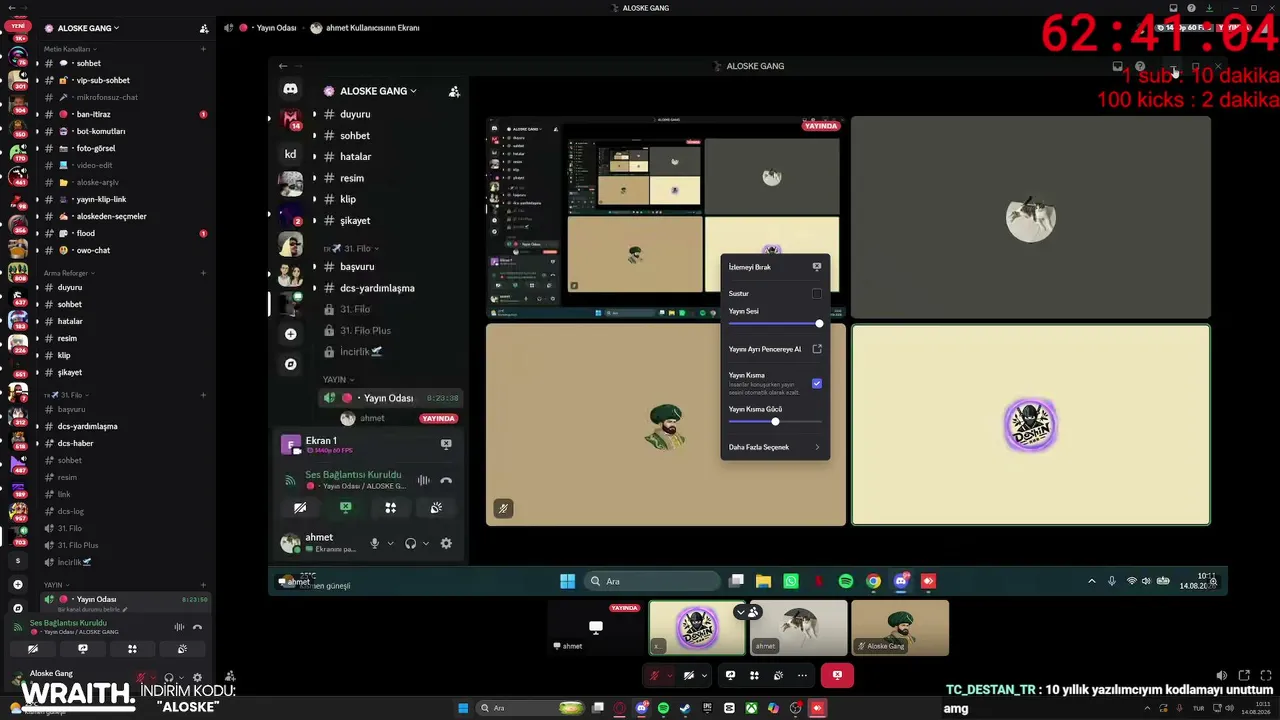
Task: Open activities from bottom call controls
Action: pos(755,675)
